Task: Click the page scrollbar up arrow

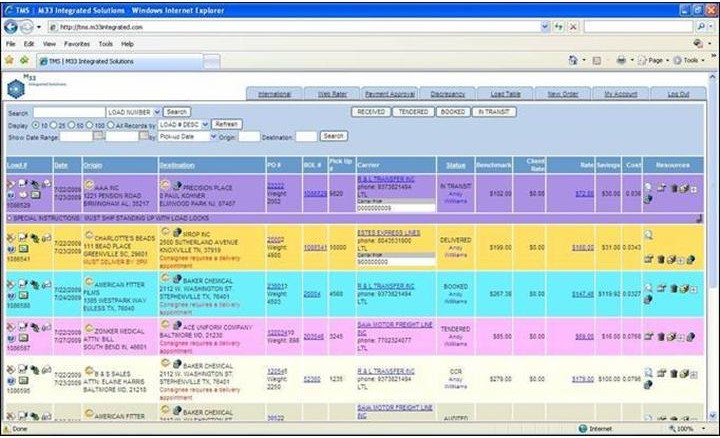Action: (712, 77)
